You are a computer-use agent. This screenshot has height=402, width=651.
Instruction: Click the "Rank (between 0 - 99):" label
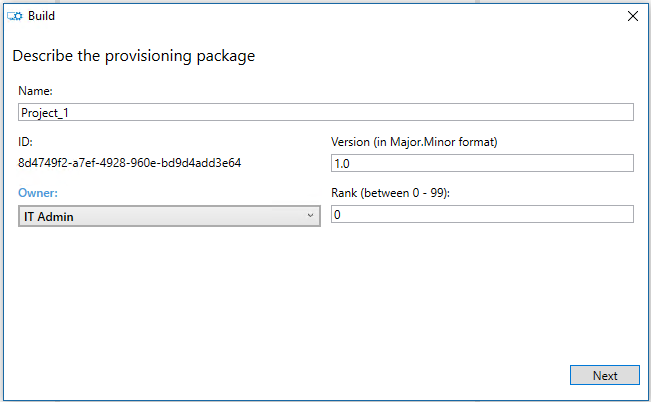[390, 192]
